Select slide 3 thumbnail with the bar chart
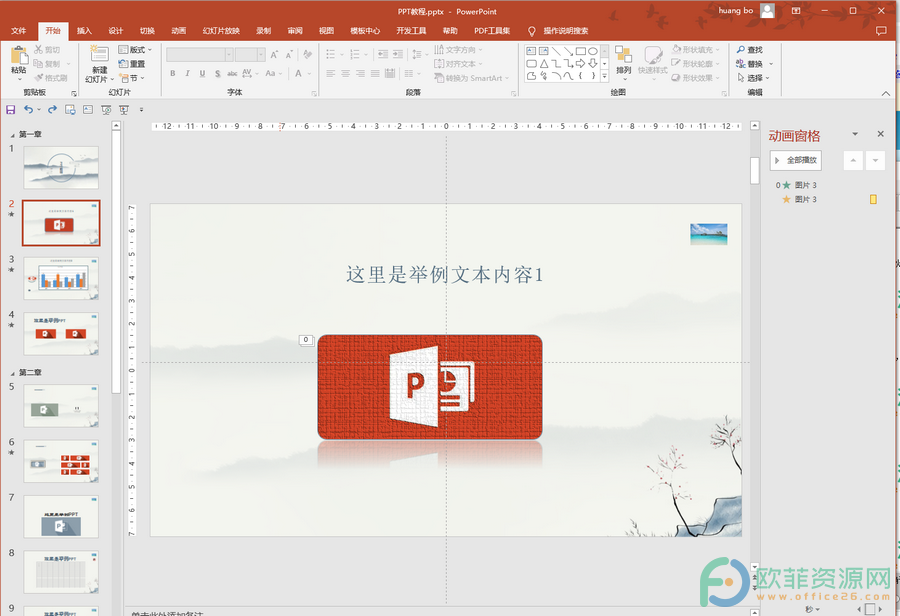Viewport: 900px width, 616px height. [61, 278]
